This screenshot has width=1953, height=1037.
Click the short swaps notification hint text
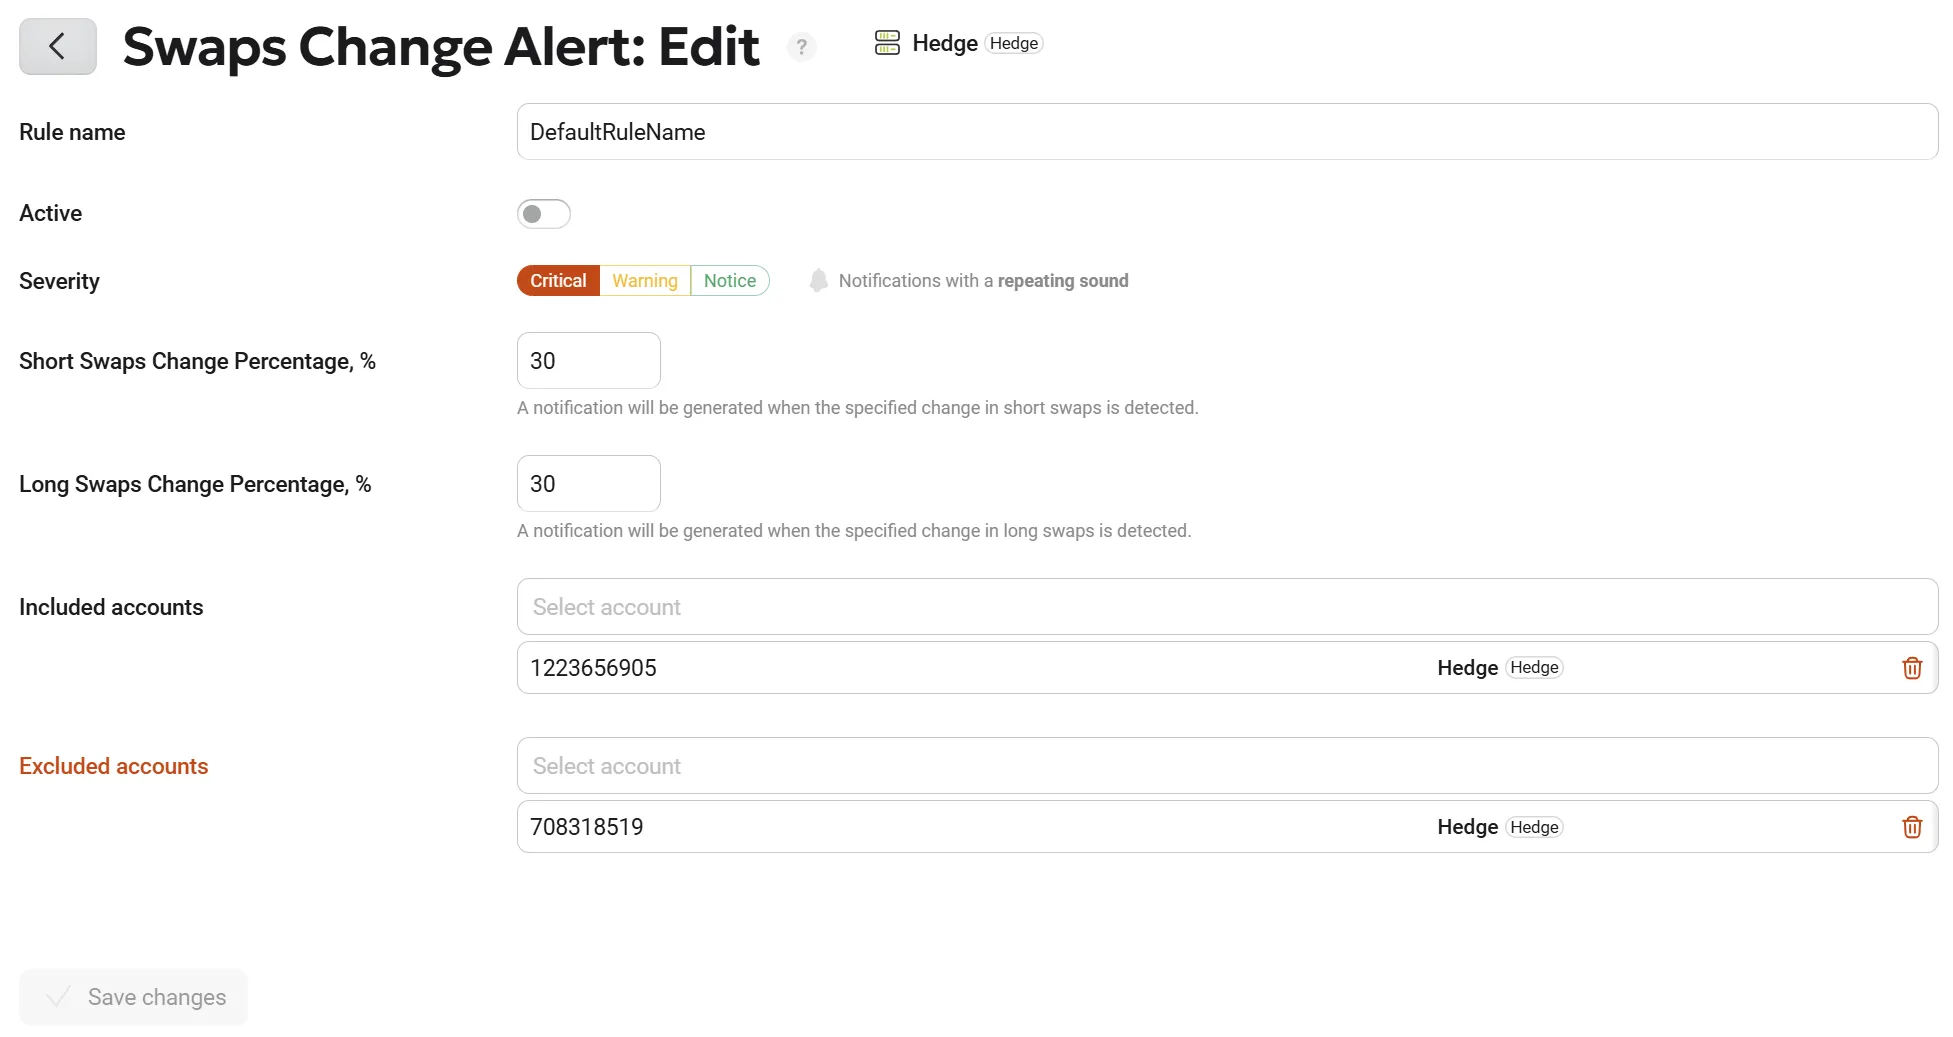[x=857, y=408]
